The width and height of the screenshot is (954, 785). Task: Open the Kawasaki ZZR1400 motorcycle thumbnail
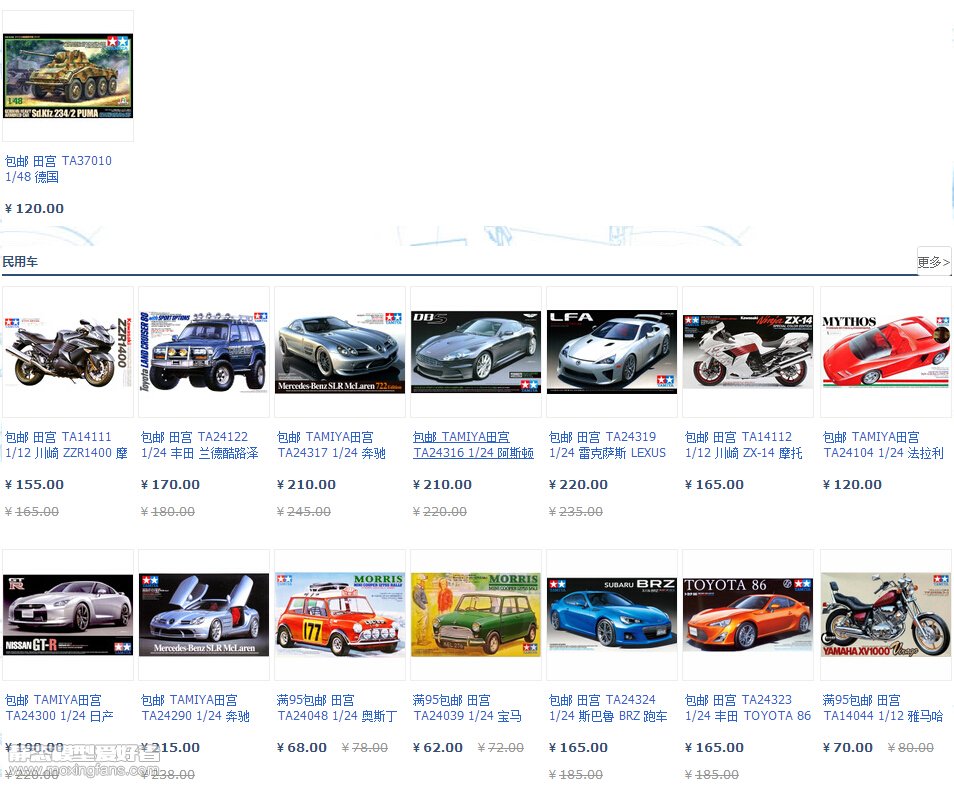coord(68,352)
